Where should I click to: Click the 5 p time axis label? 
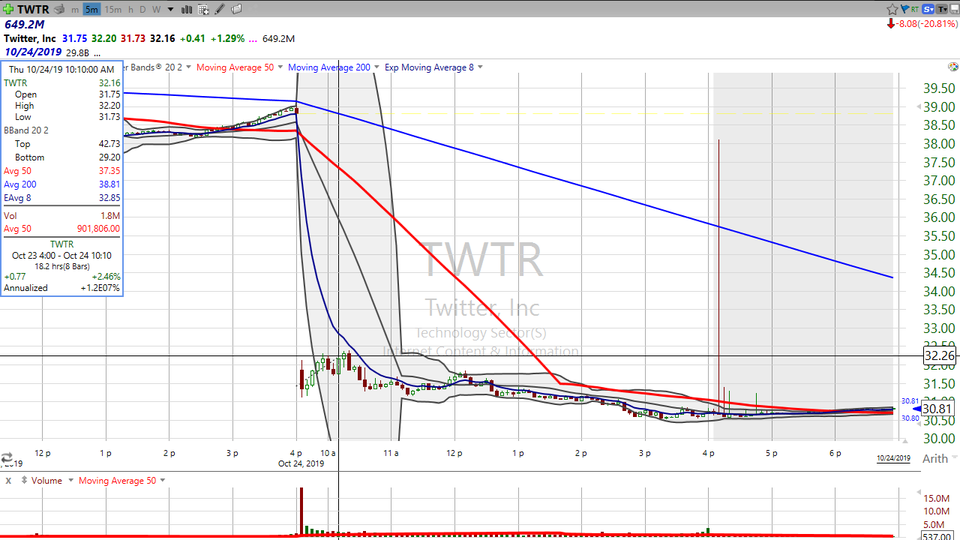pyautogui.click(x=771, y=453)
